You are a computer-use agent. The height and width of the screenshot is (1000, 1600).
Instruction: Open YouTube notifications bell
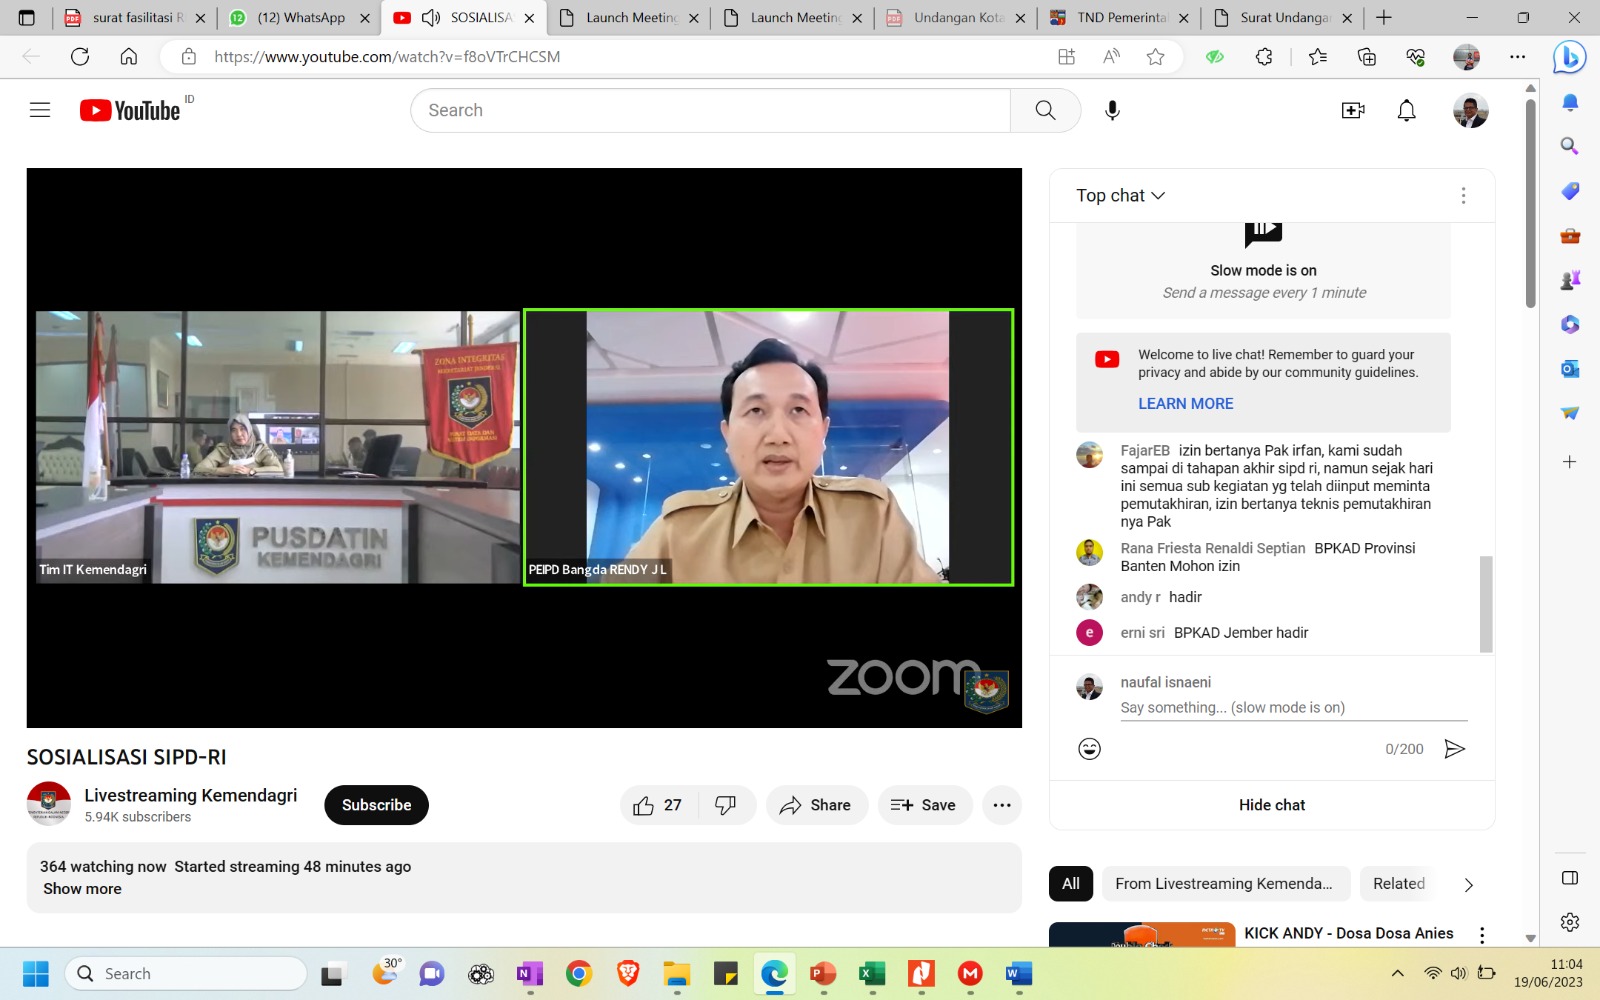click(1406, 110)
